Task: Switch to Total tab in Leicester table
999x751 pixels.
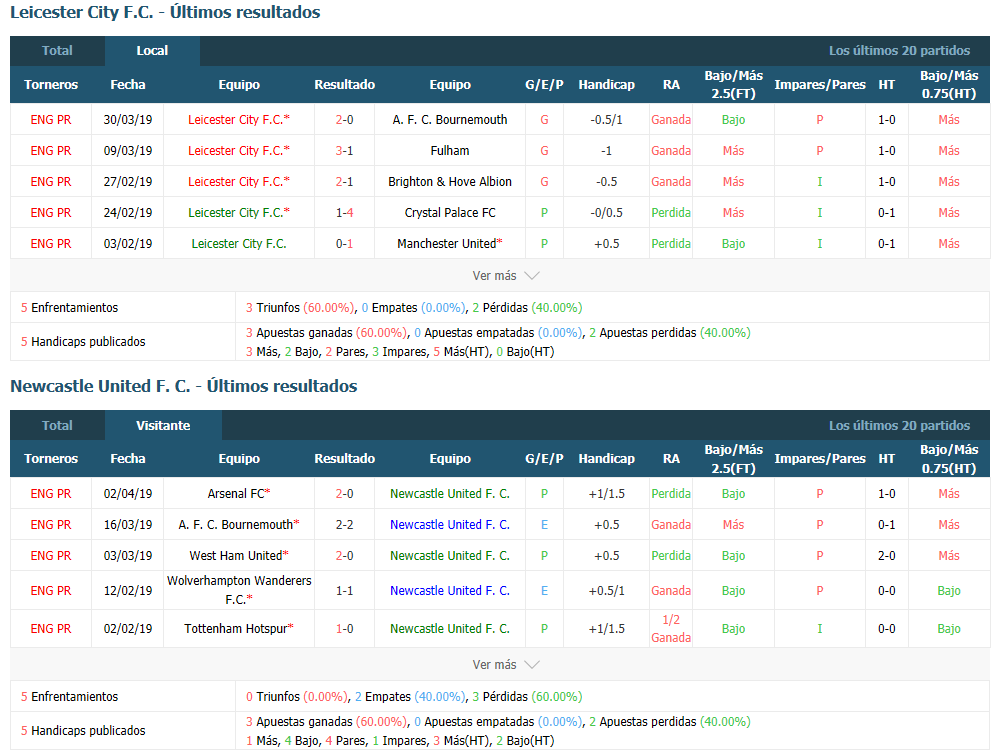Action: point(57,51)
